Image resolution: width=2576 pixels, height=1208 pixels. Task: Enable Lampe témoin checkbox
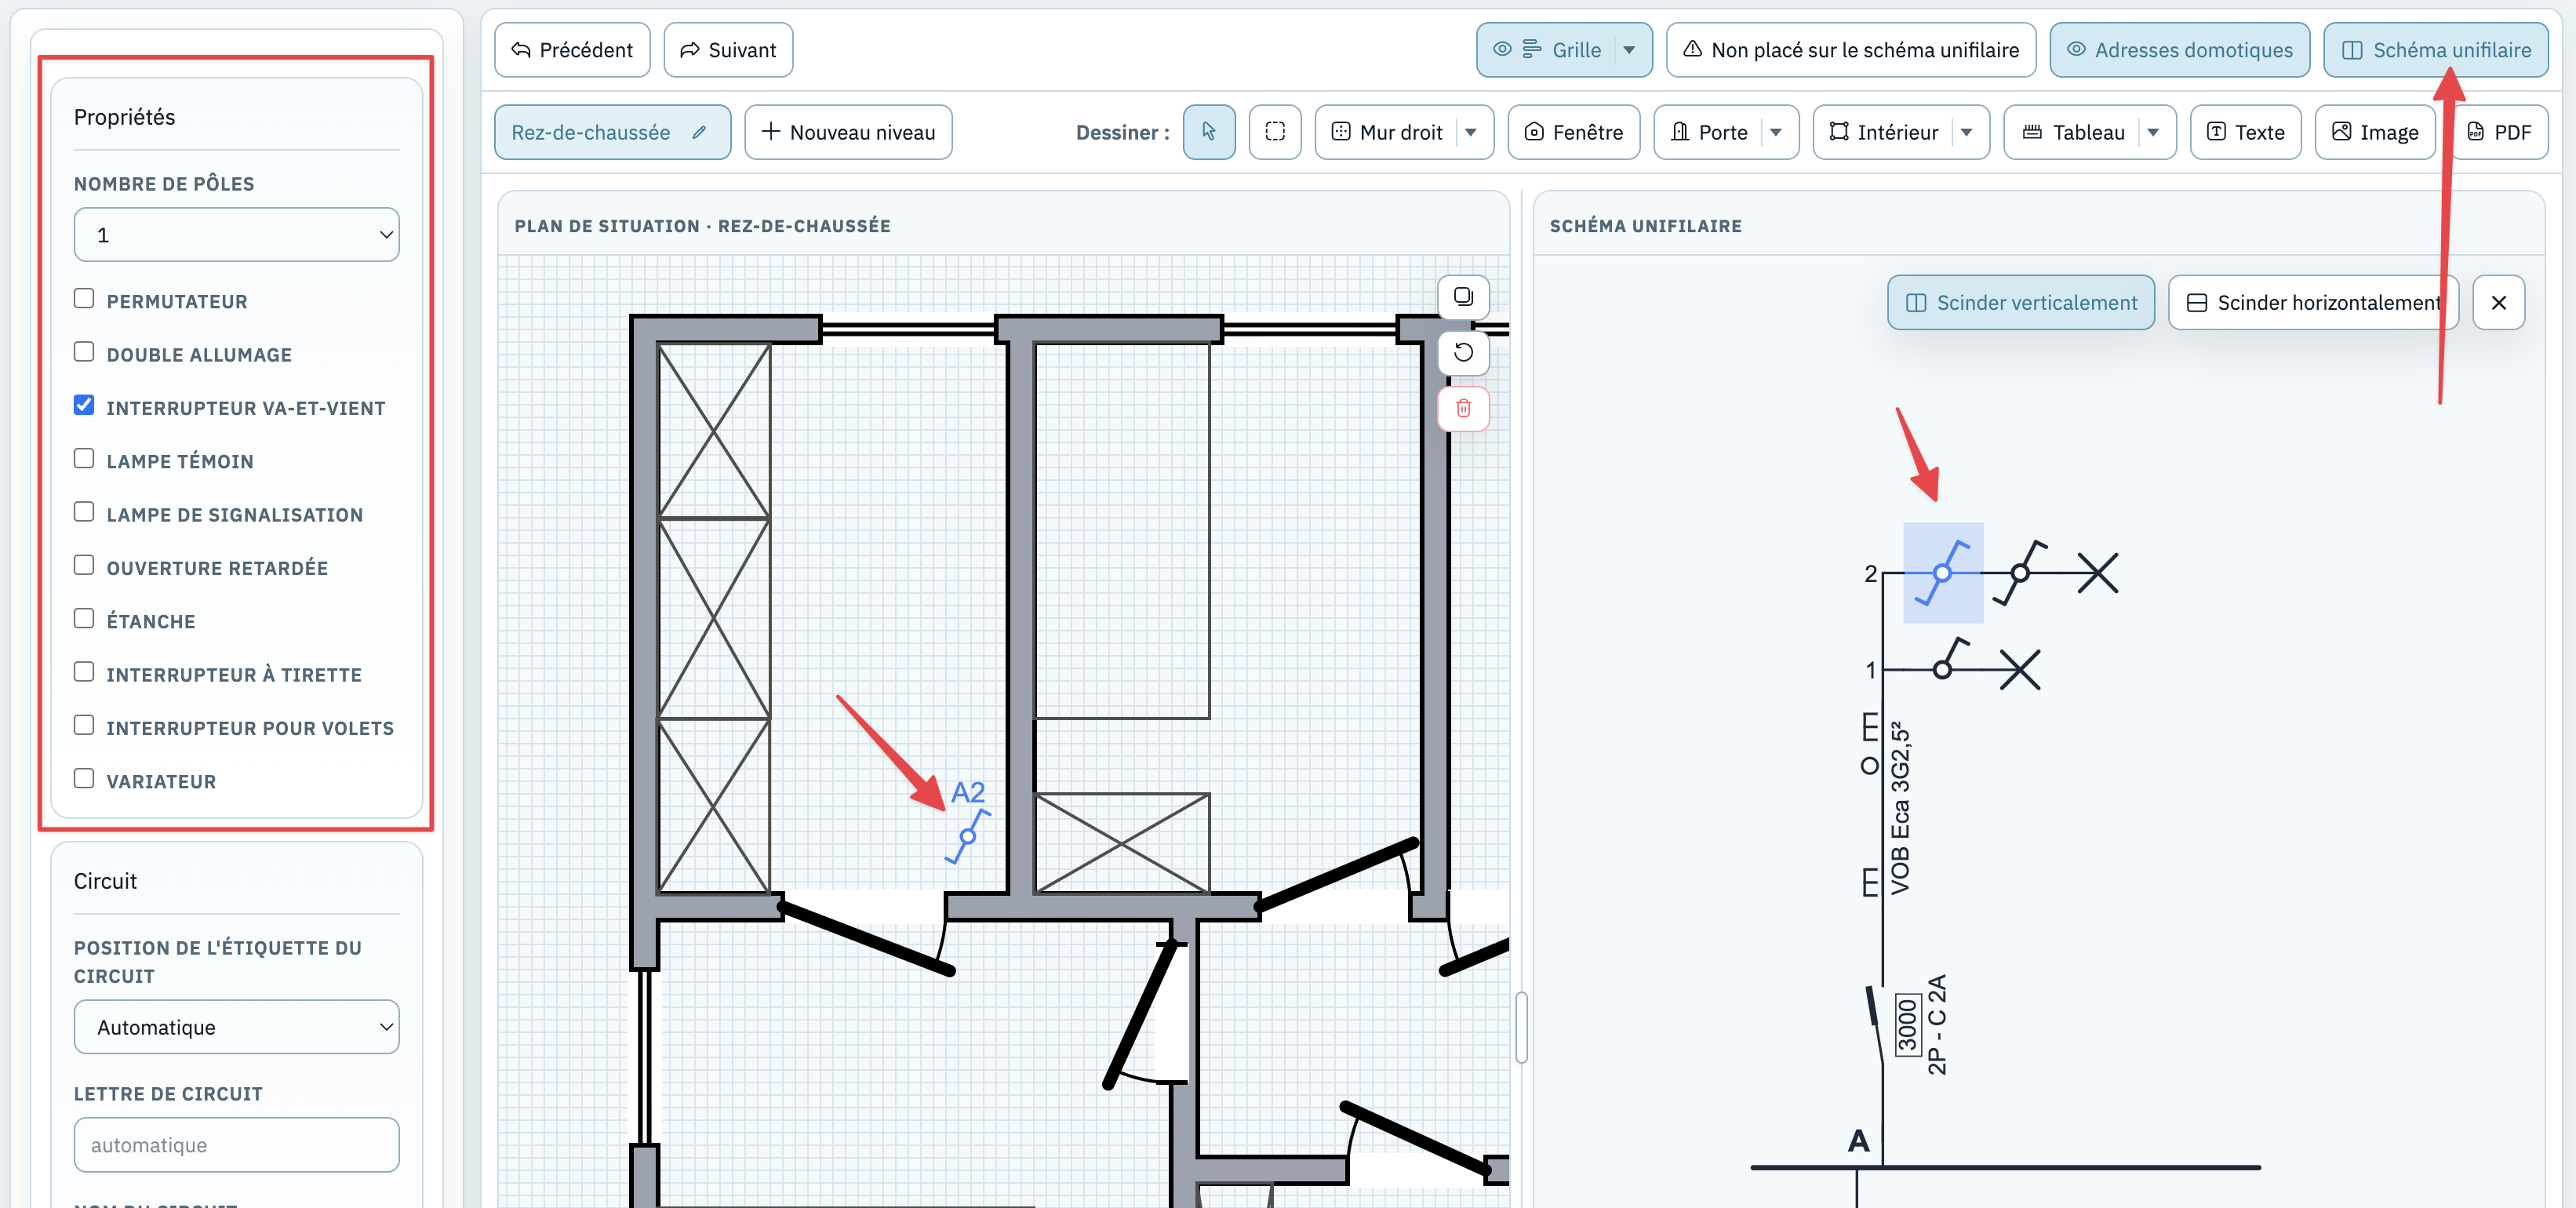(x=84, y=458)
